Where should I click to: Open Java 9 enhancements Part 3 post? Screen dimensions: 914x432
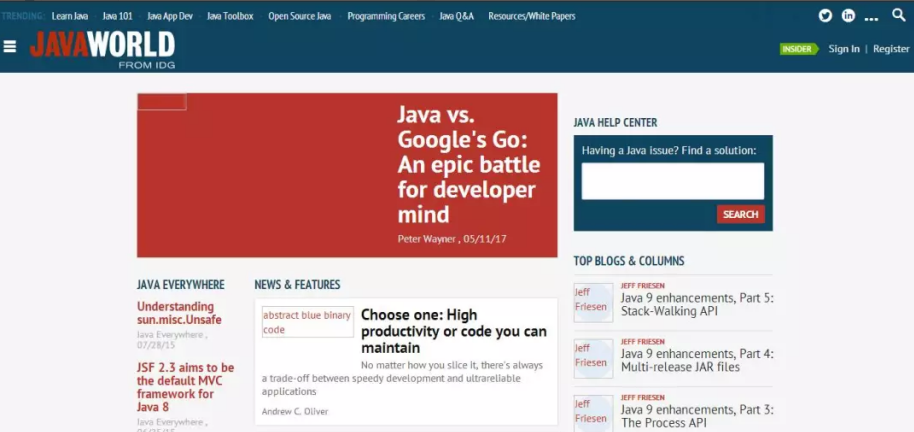coord(697,416)
